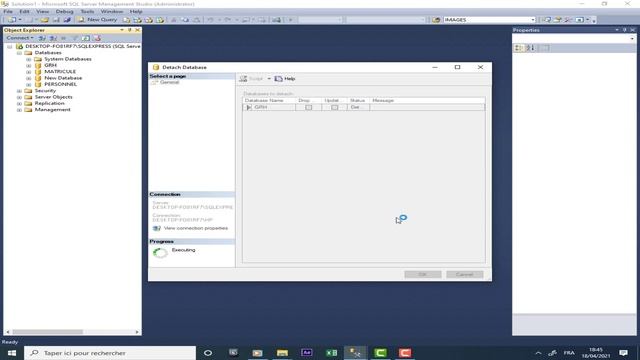Image resolution: width=640 pixels, height=360 pixels.
Task: Click the New Project icon in main toolbar
Action: pyautogui.click(x=11, y=20)
